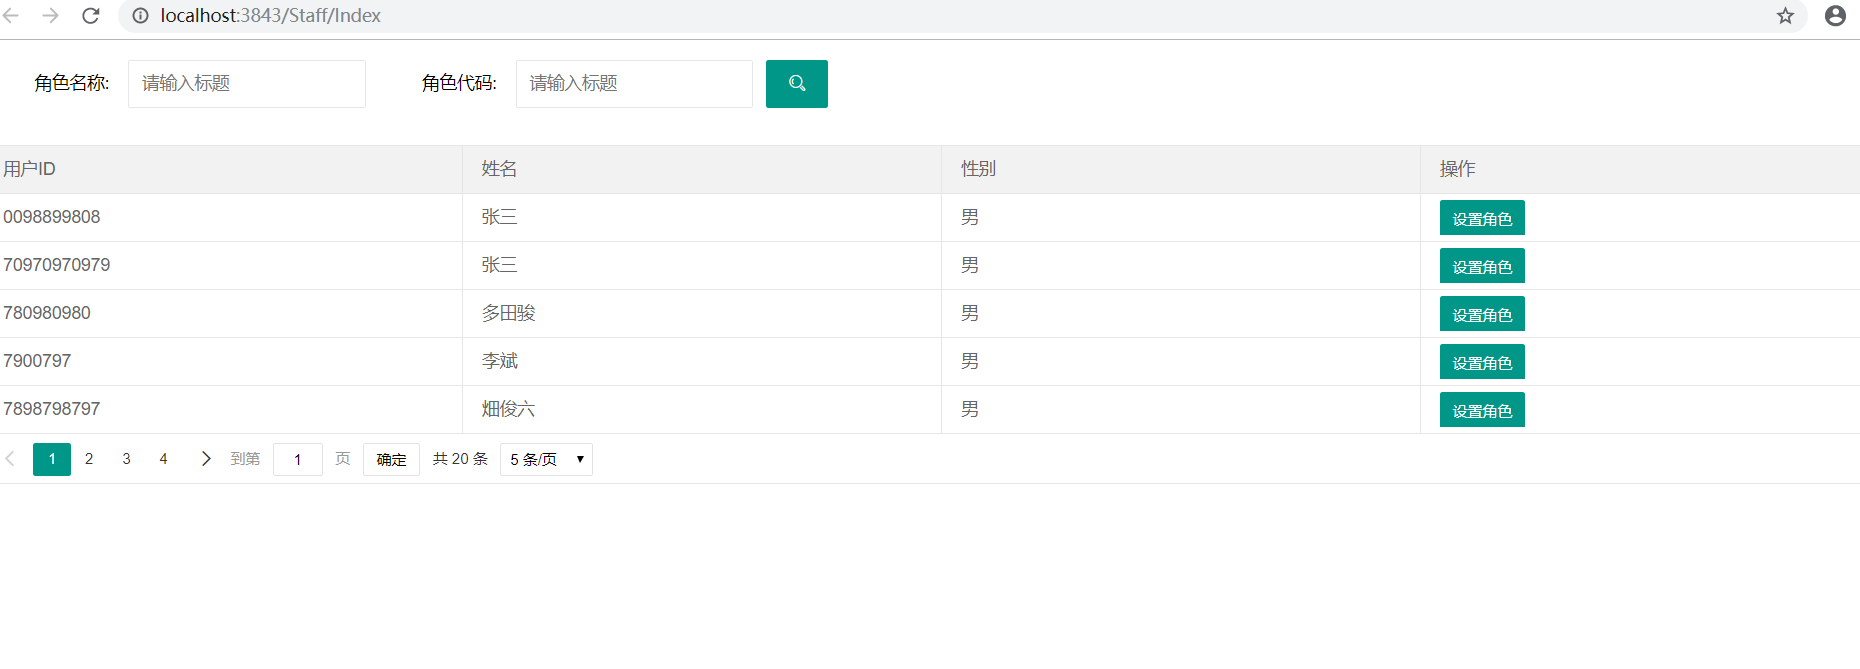
Task: Go to next page with right chevron
Action: click(206, 459)
